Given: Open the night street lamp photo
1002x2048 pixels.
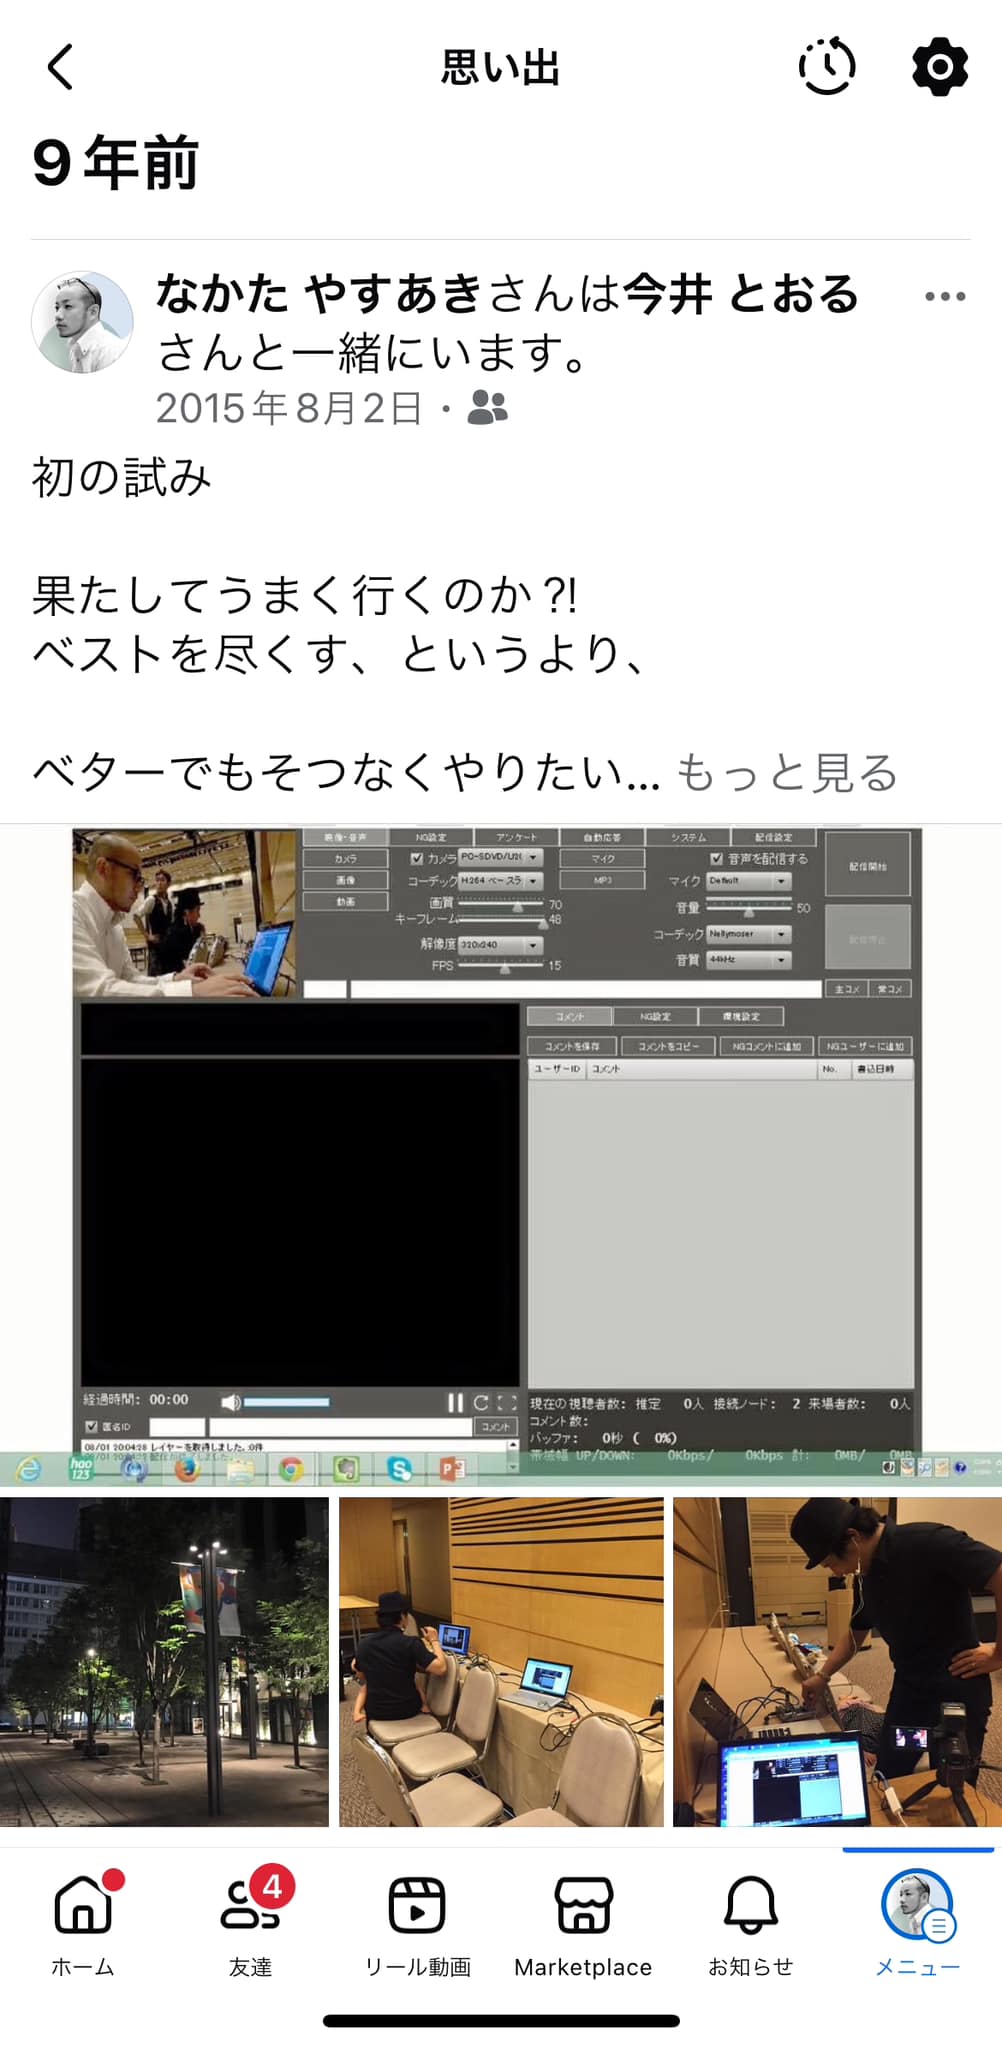Looking at the screenshot, I should click(x=164, y=1661).
